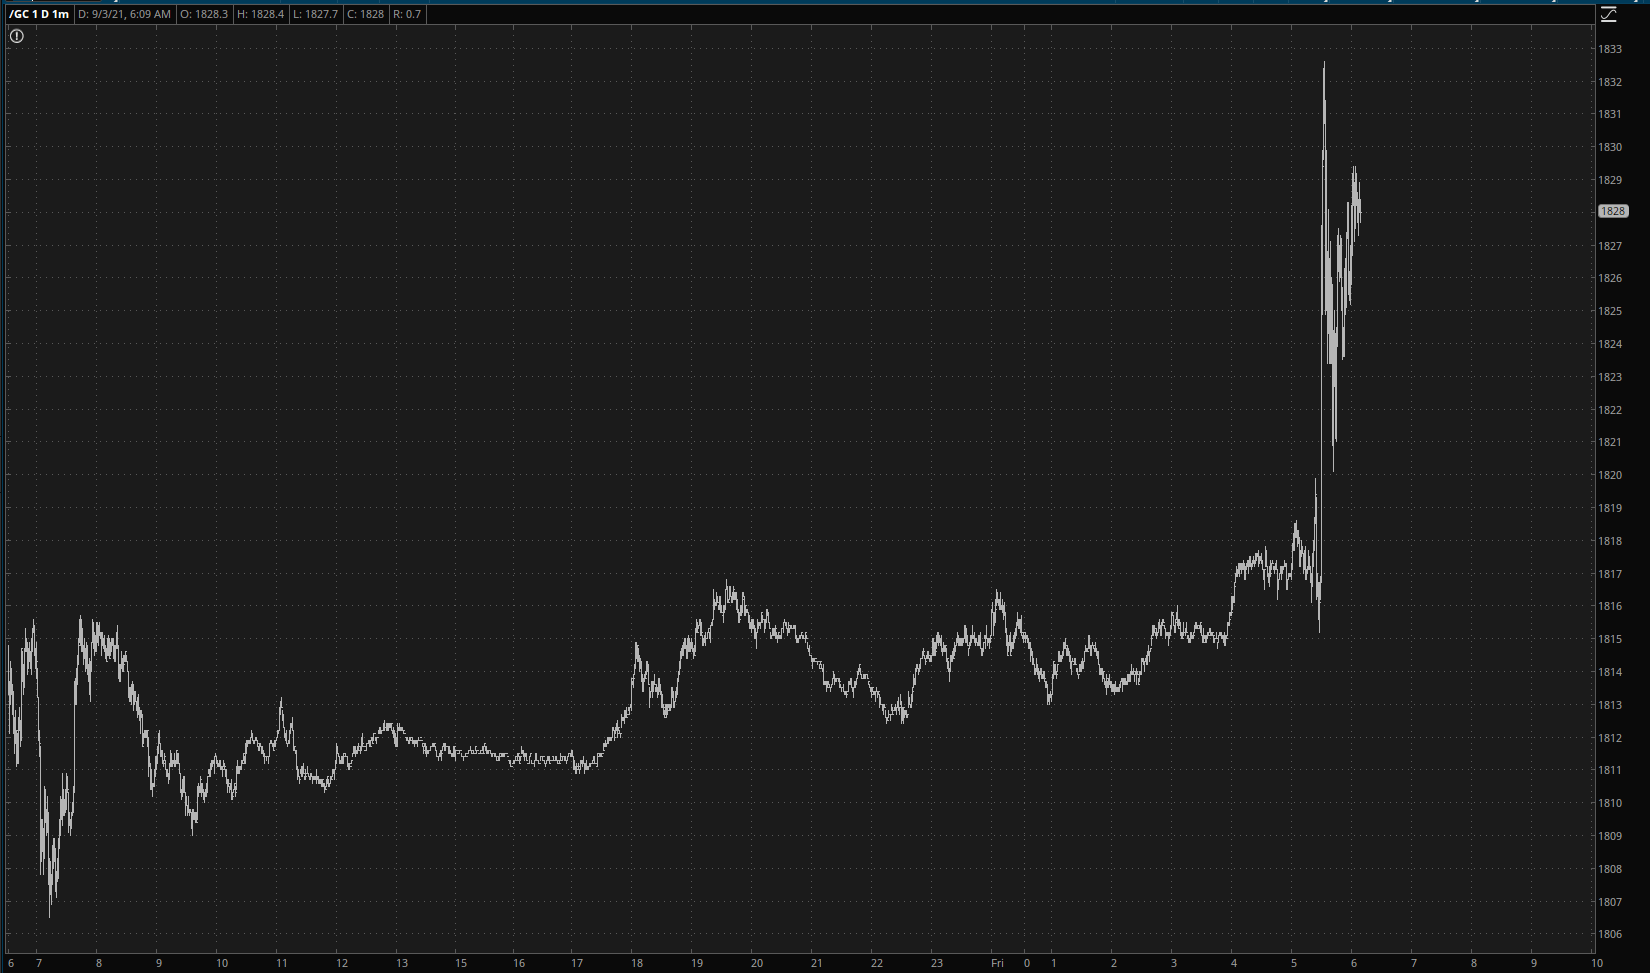Click the chart's lowest price point near 1807
The height and width of the screenshot is (973, 1650).
[50, 912]
